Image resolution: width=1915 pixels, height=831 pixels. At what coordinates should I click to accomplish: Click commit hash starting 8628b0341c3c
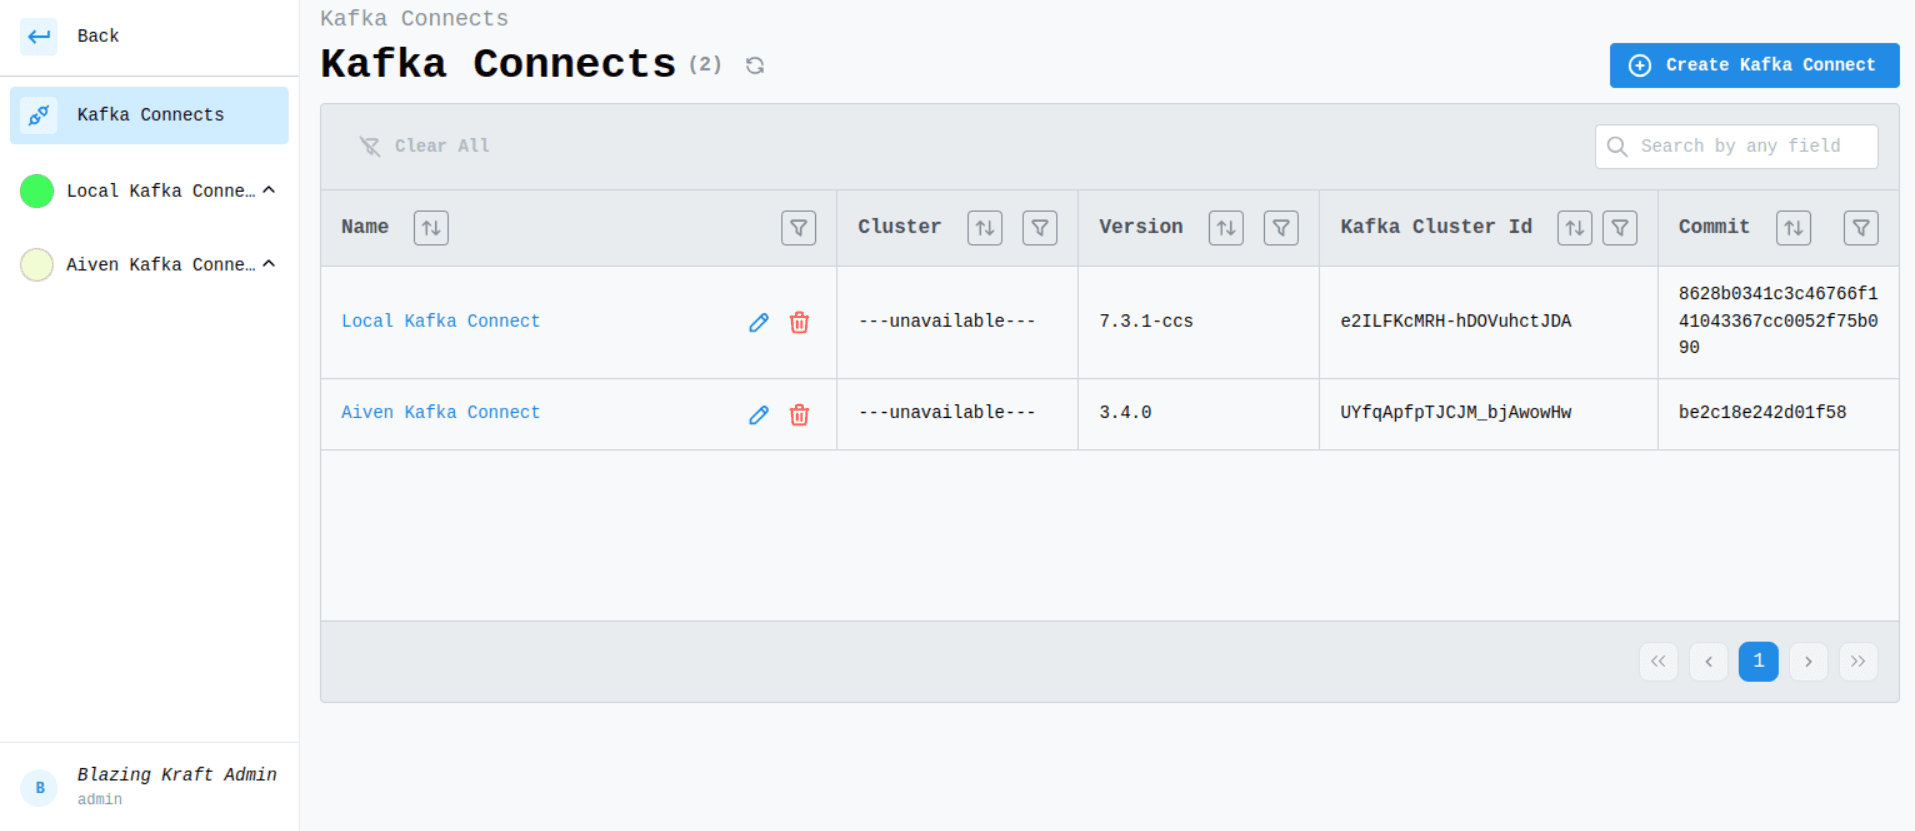click(1778, 321)
